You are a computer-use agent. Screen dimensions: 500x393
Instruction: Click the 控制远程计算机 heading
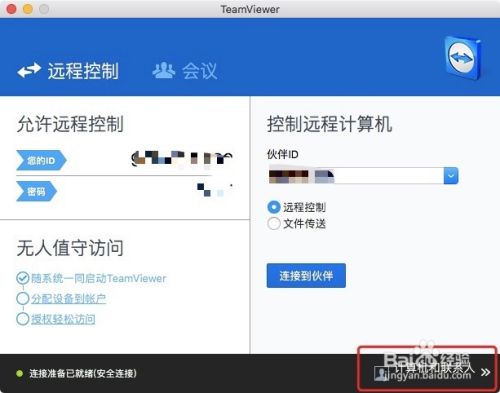tap(329, 124)
